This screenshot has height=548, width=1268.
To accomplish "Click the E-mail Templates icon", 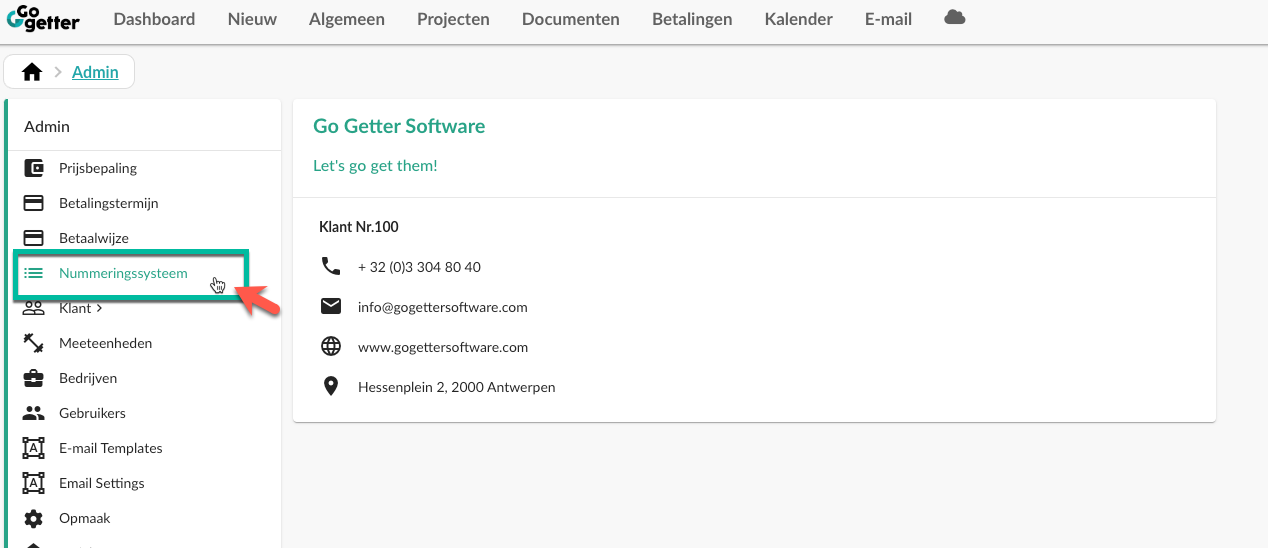I will pos(33,448).
